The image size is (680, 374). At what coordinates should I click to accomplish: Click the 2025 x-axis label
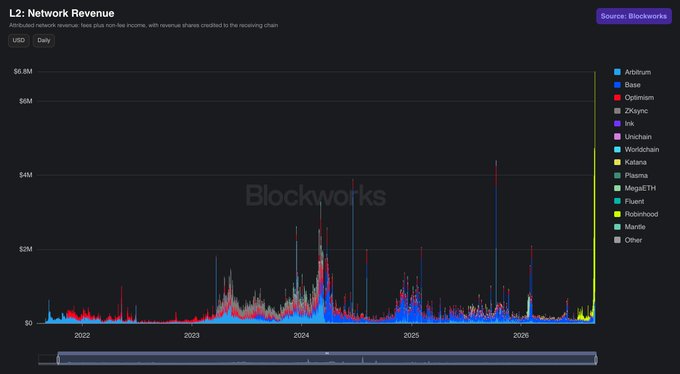click(411, 335)
